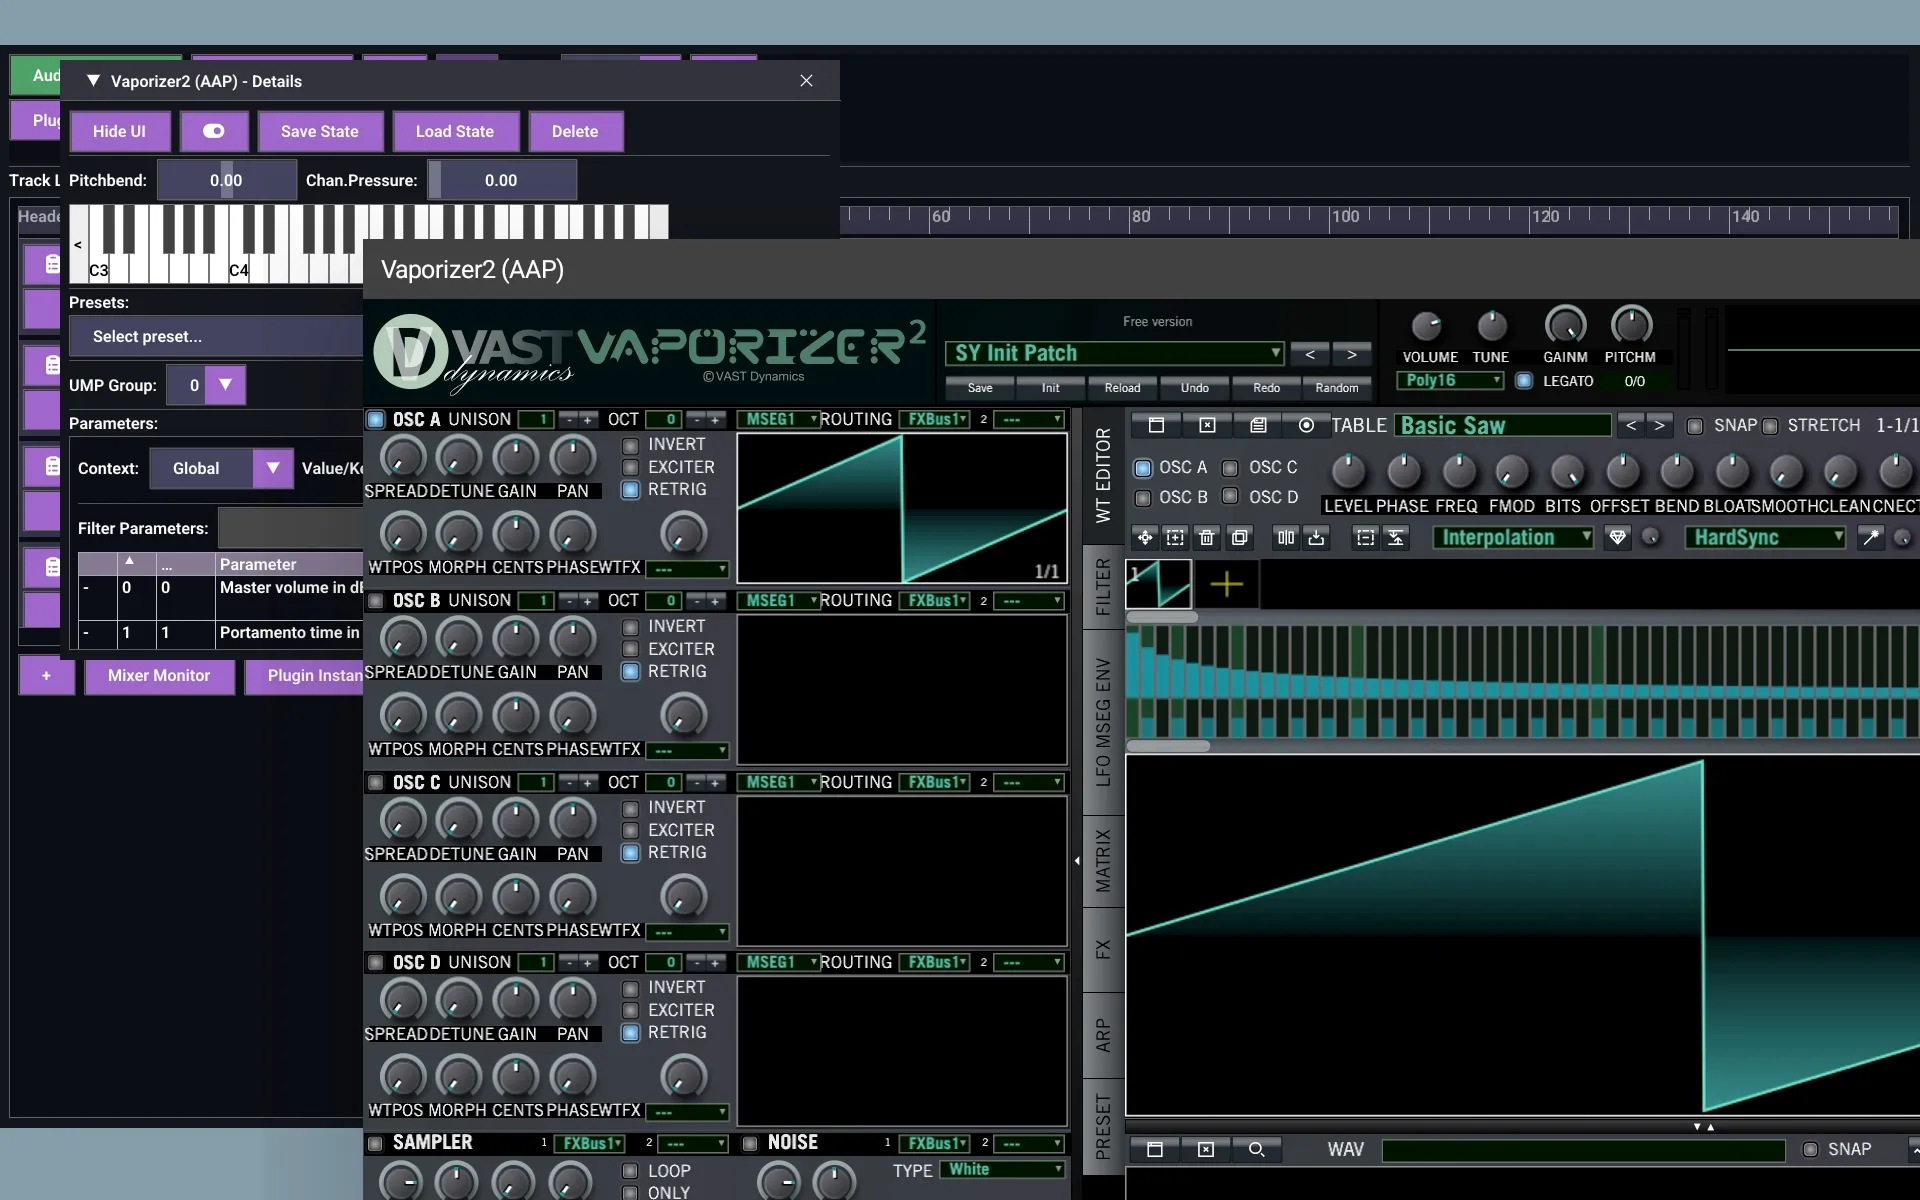Click the Save State button
Viewport: 1920px width, 1200px height.
tap(319, 131)
